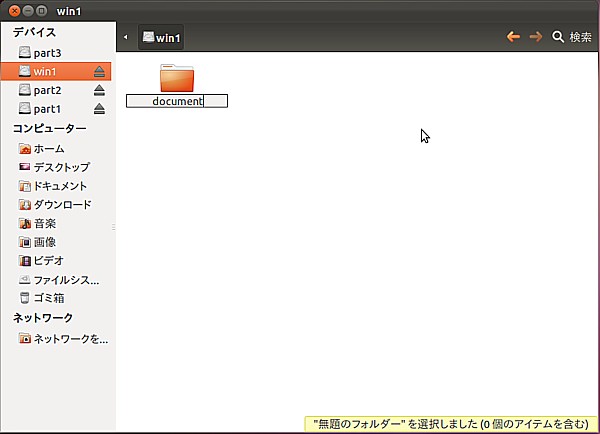Open ファイルシス... in the sidebar
This screenshot has height=434, width=600.
tap(67, 280)
